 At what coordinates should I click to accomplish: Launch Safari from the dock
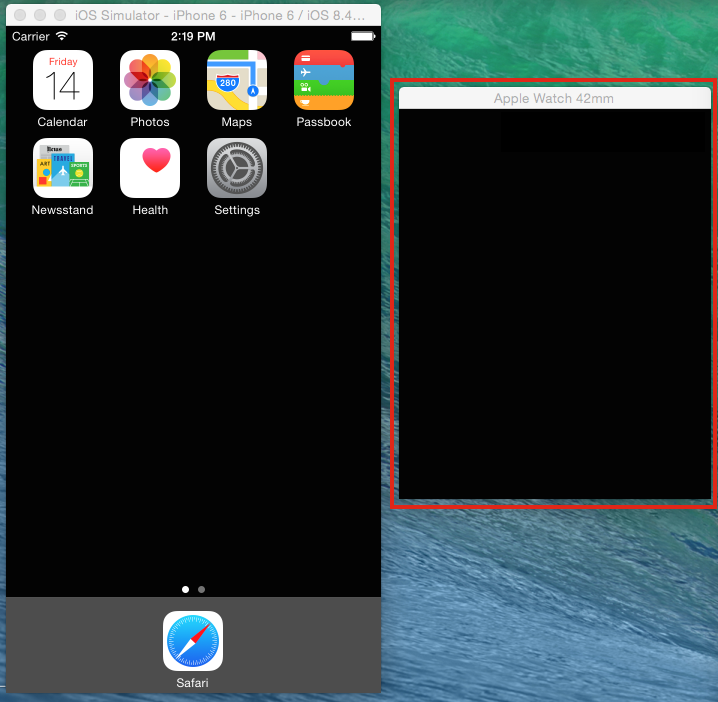coord(193,641)
